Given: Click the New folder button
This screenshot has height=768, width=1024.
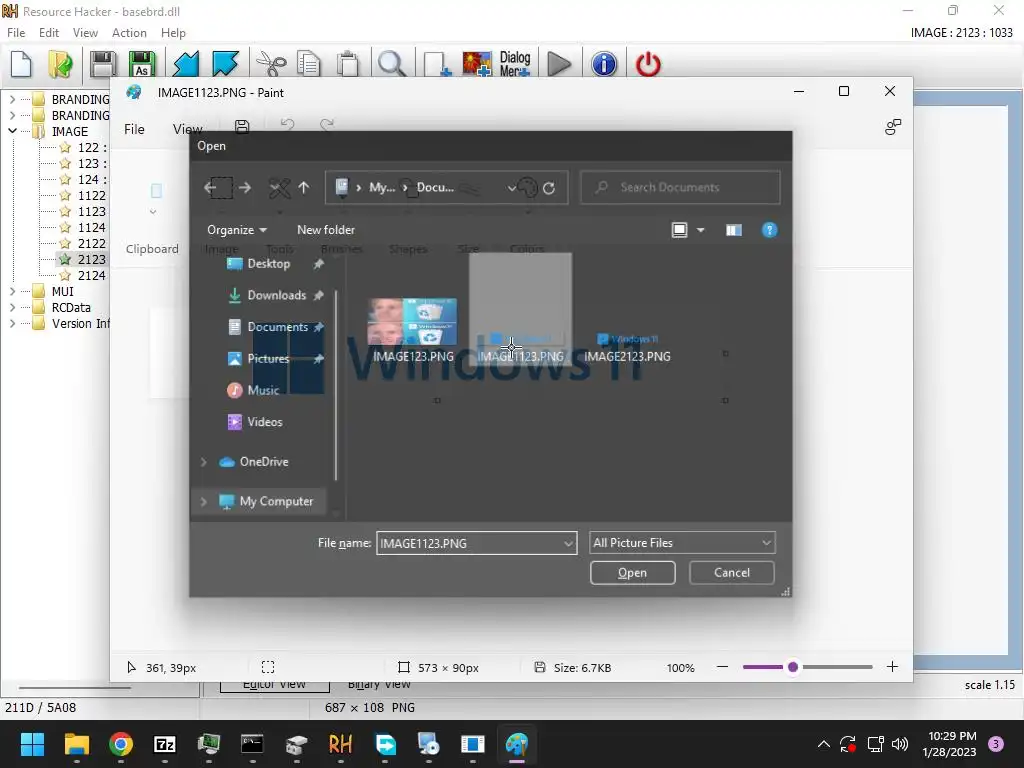Looking at the screenshot, I should tap(326, 230).
